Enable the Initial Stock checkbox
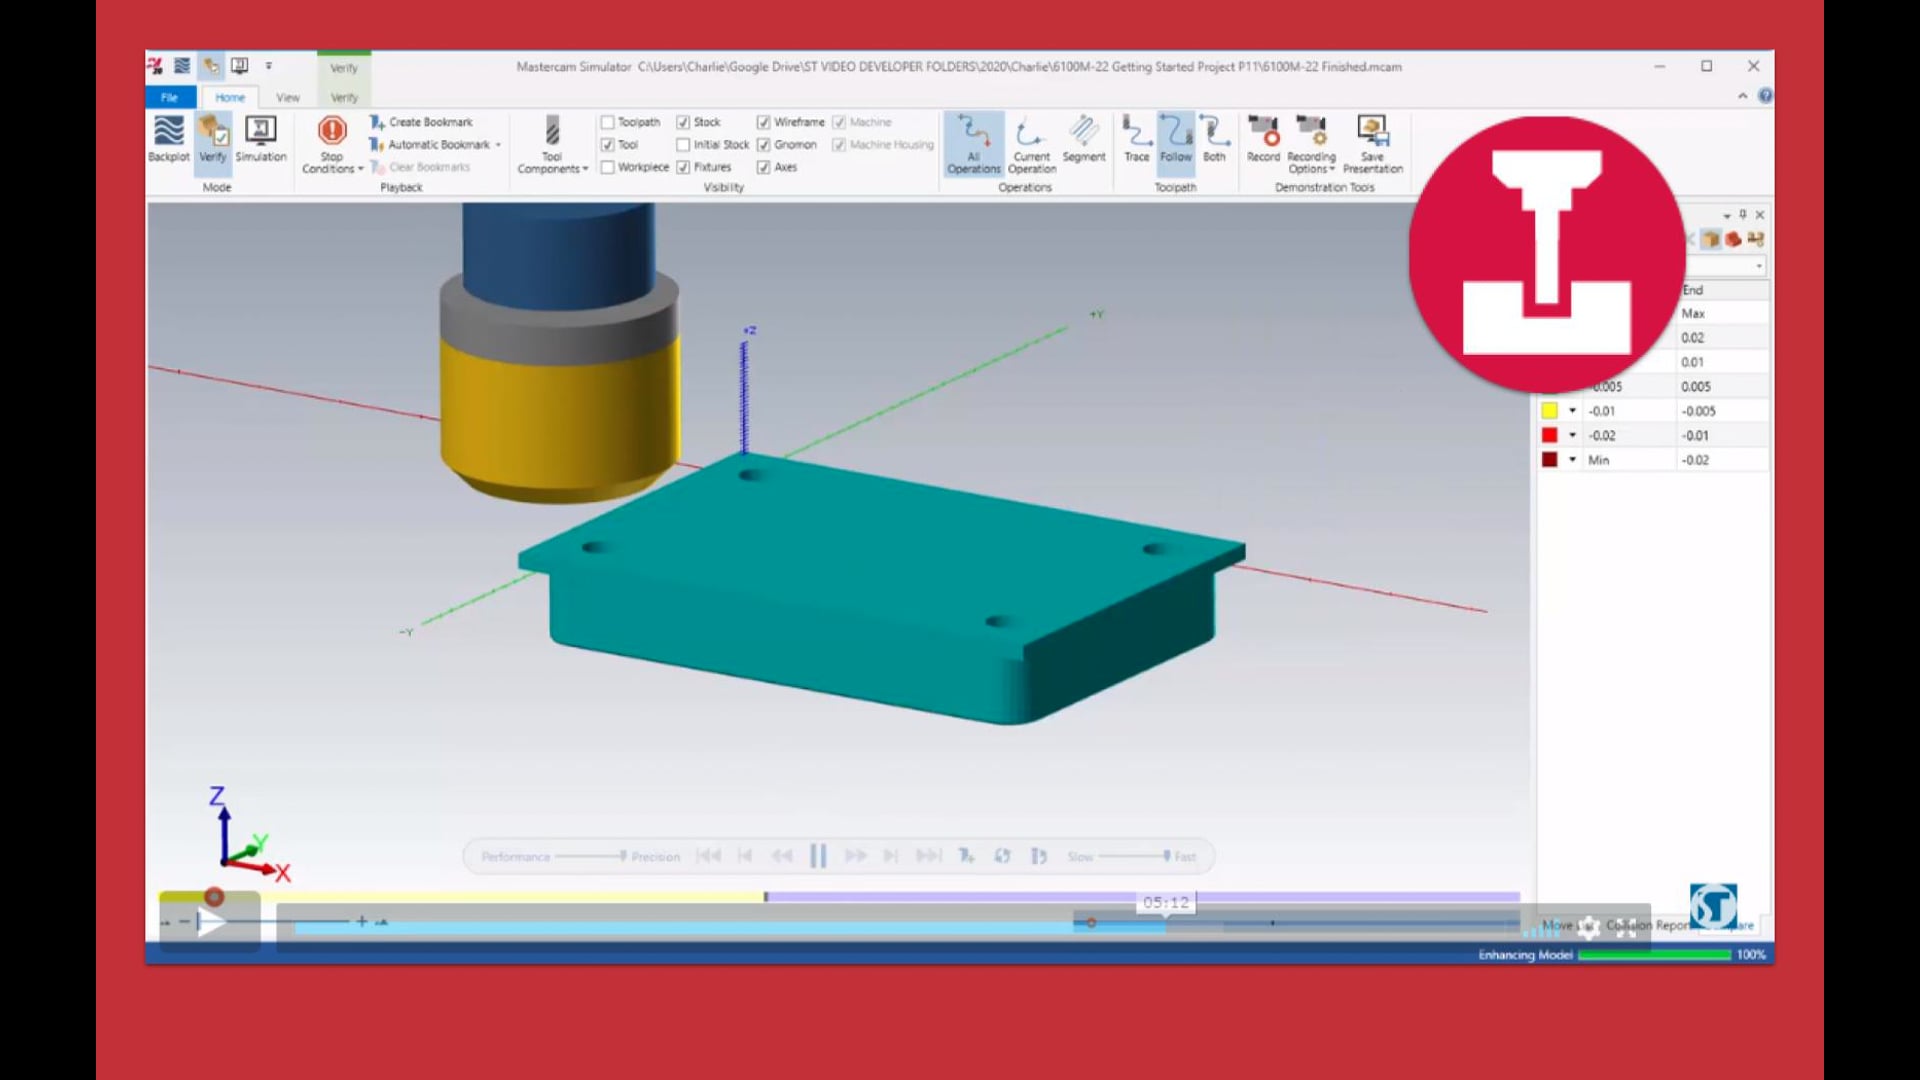Viewport: 1920px width, 1080px height. [683, 145]
